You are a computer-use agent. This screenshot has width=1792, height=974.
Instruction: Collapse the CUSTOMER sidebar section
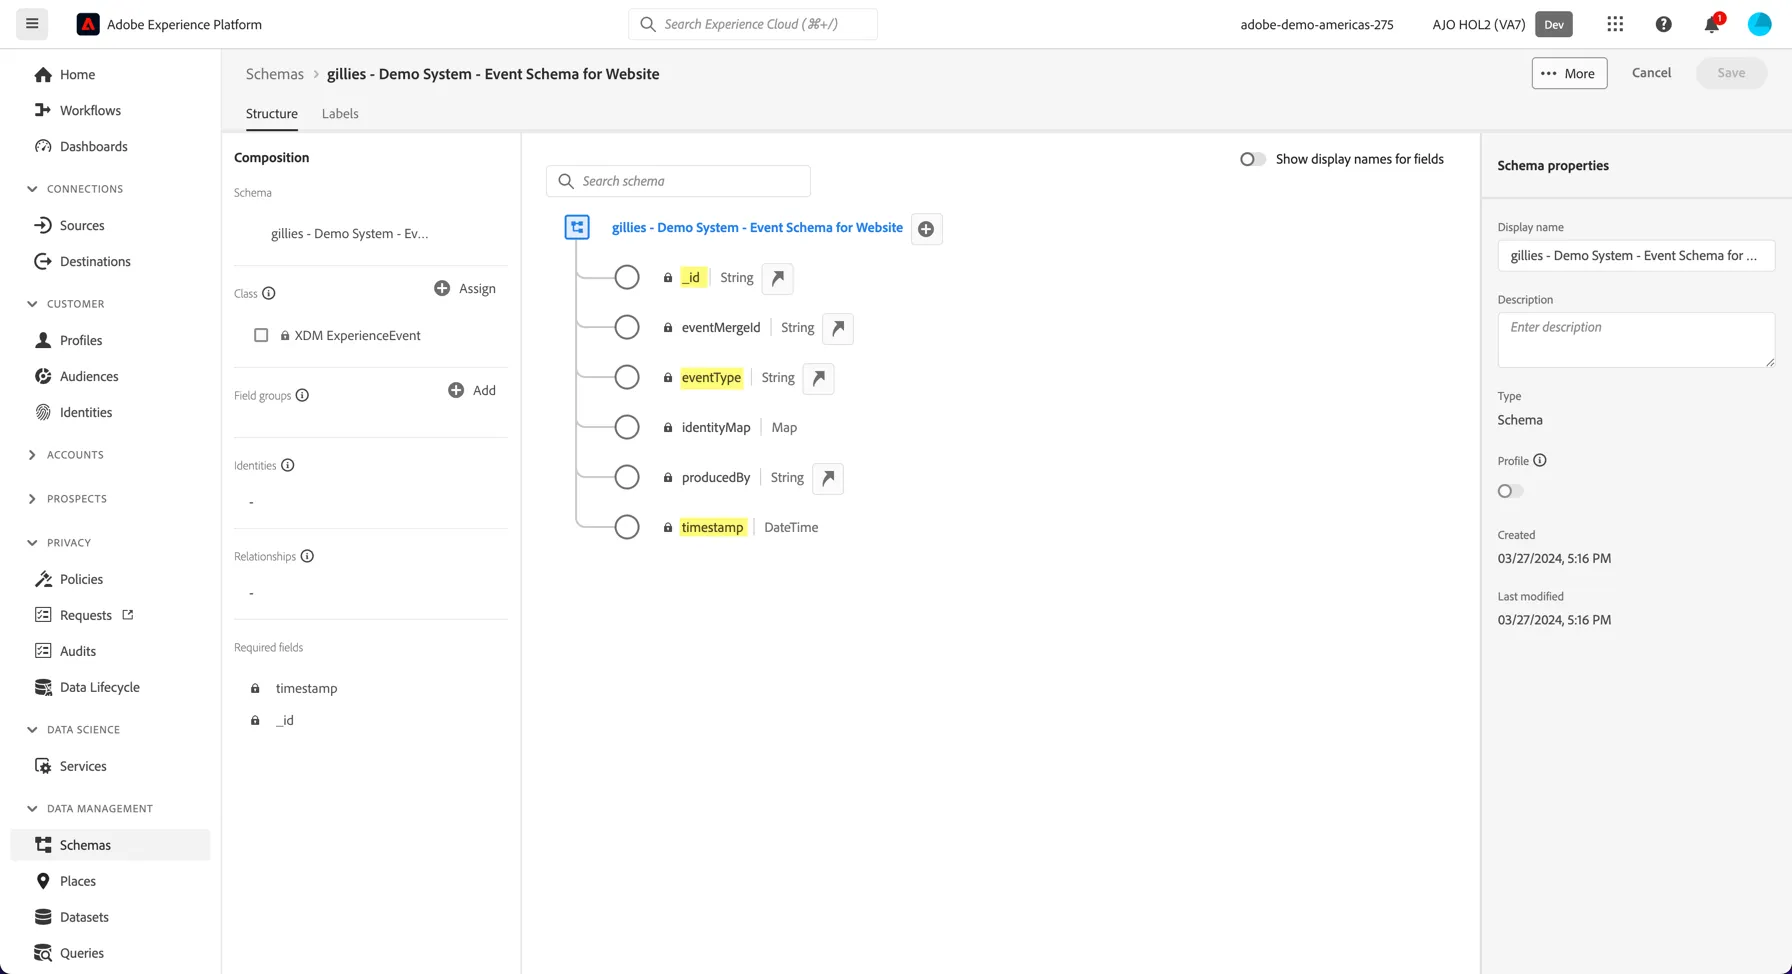click(x=32, y=304)
